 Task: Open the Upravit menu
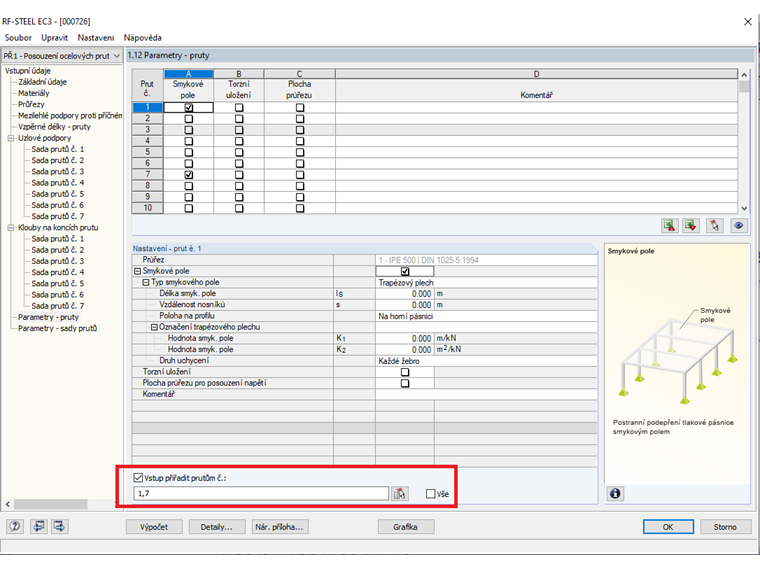pos(54,38)
